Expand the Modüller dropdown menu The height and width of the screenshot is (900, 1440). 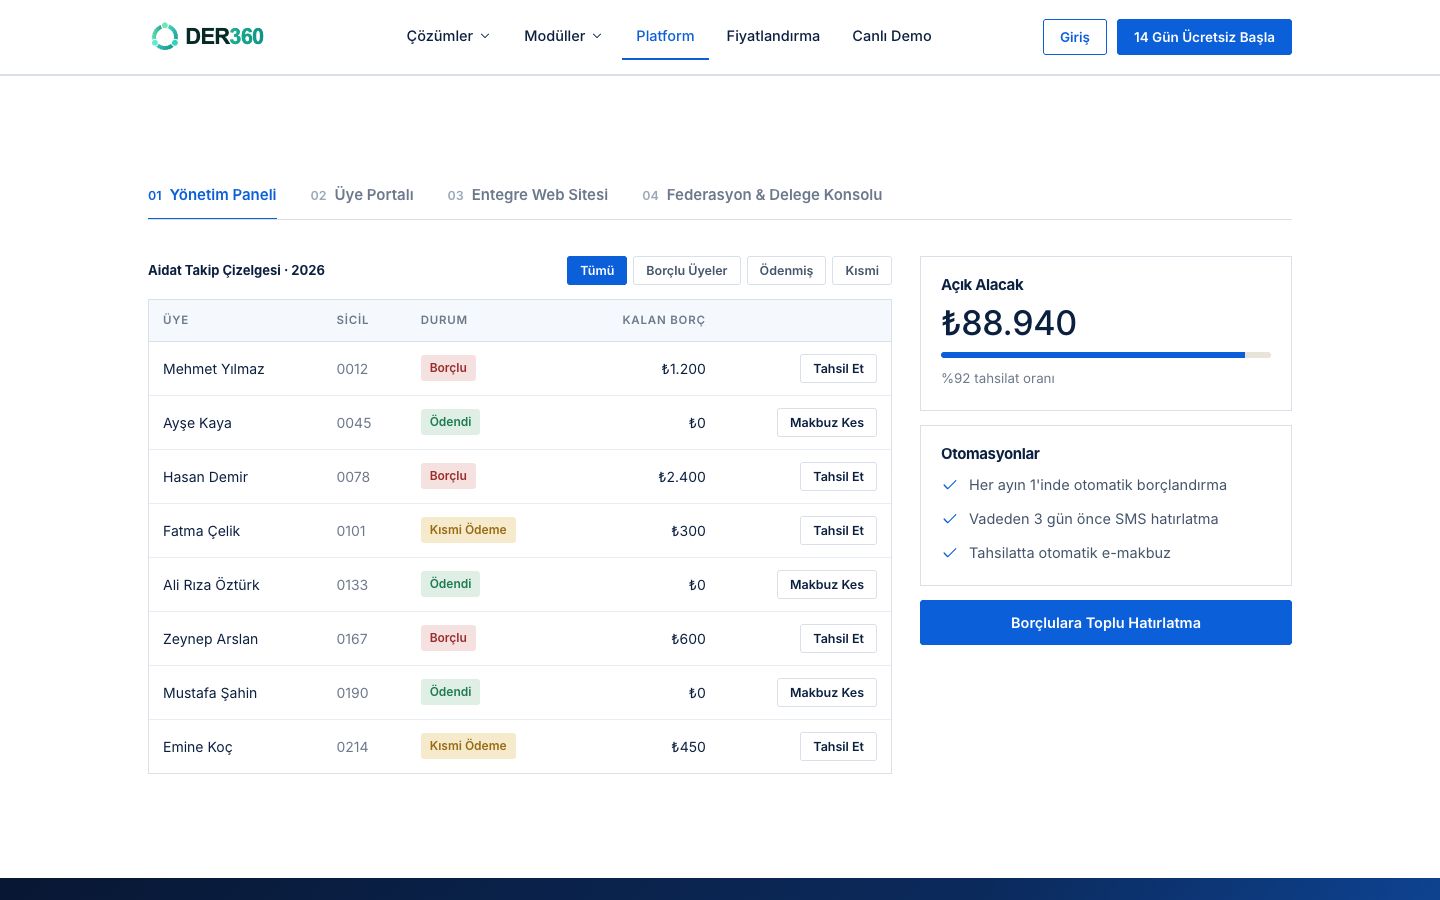pos(563,36)
